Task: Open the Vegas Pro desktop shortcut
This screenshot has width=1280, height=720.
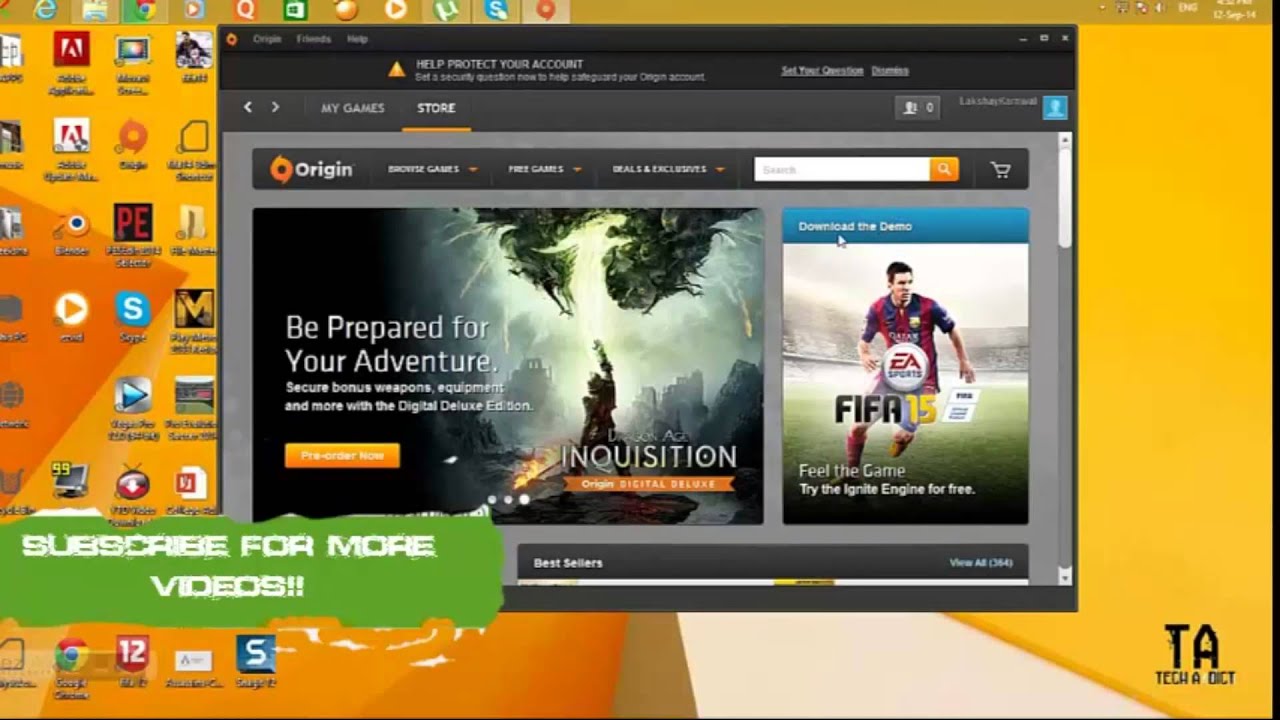Action: 132,409
